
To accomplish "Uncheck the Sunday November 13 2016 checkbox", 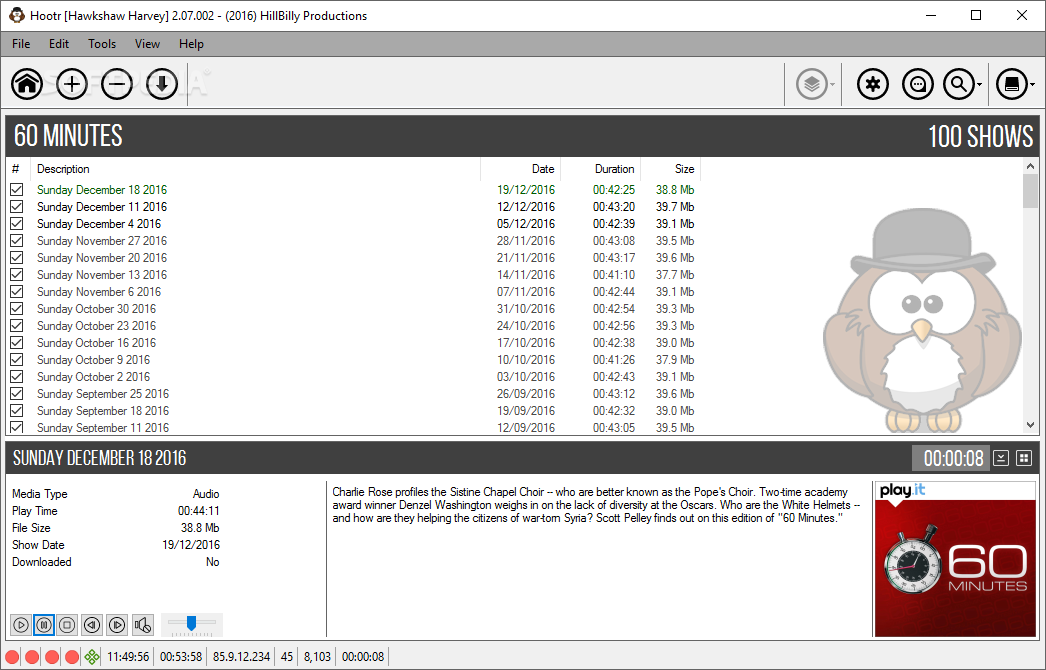I will (x=17, y=275).
